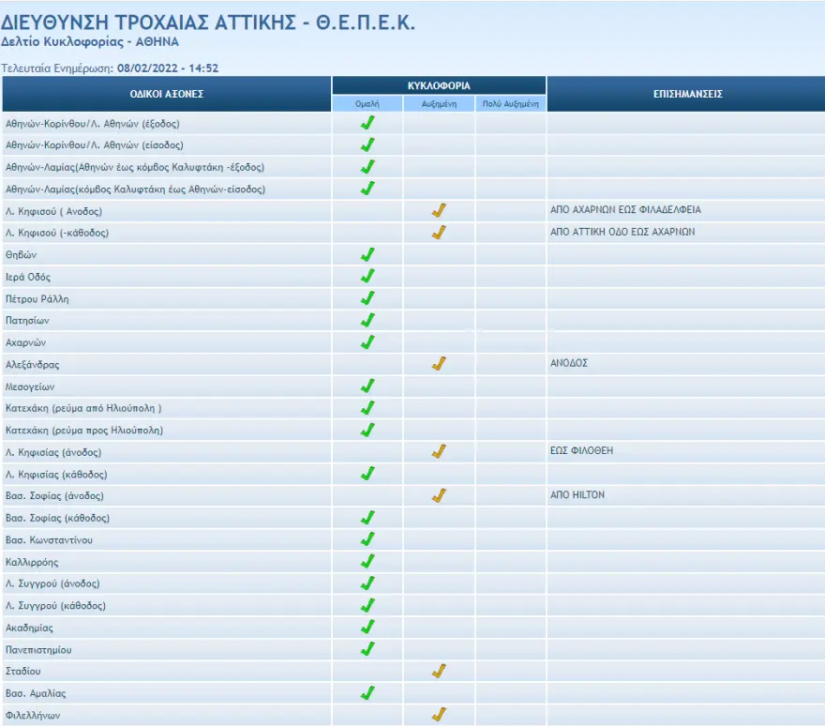Click the note ΑΠΟ ΑΧΑΡΝΩΝ ΕΩΣ ΦΙΛΑΔΕΛΦΕΙΑ
This screenshot has width=825, height=727.
pos(626,211)
